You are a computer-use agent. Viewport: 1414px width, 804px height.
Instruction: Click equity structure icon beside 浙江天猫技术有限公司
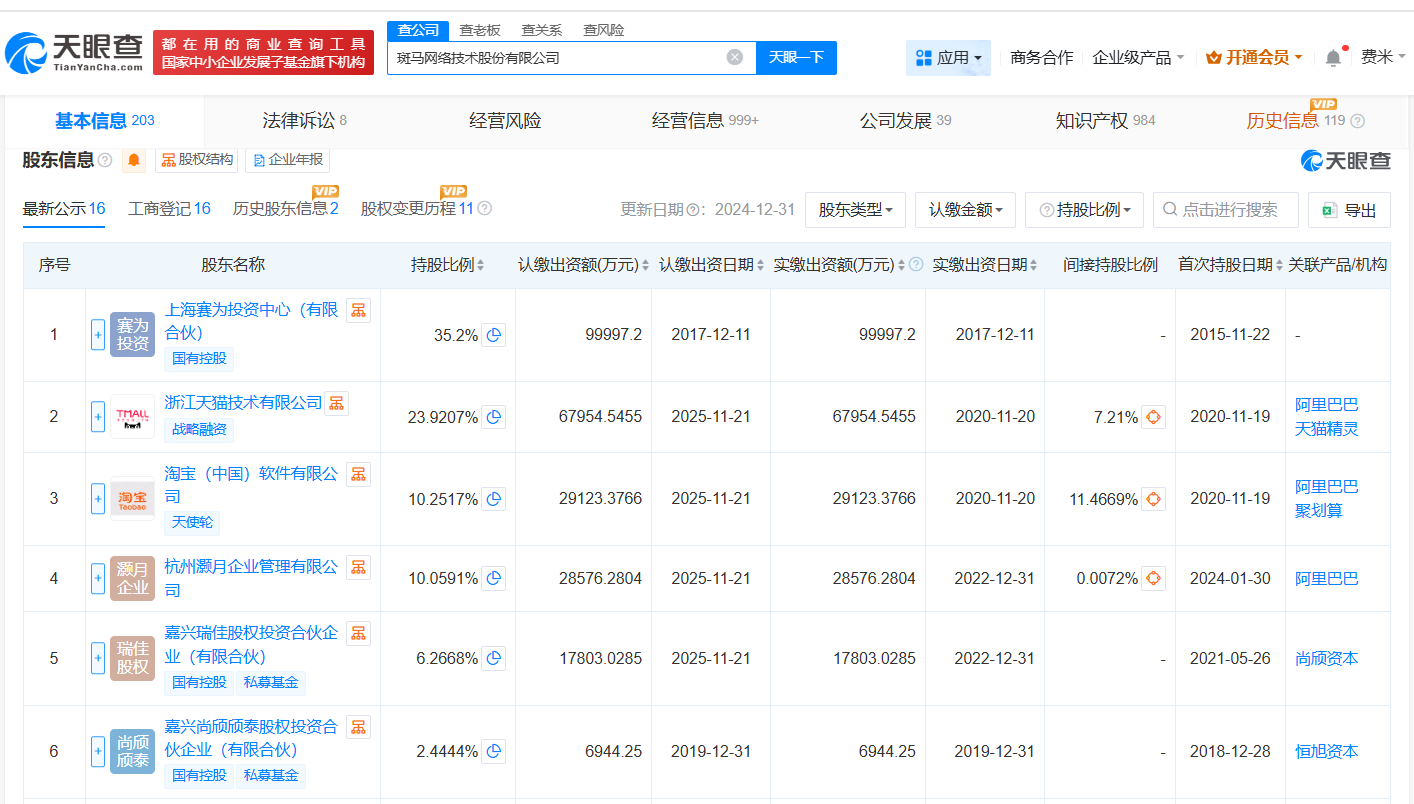click(336, 403)
